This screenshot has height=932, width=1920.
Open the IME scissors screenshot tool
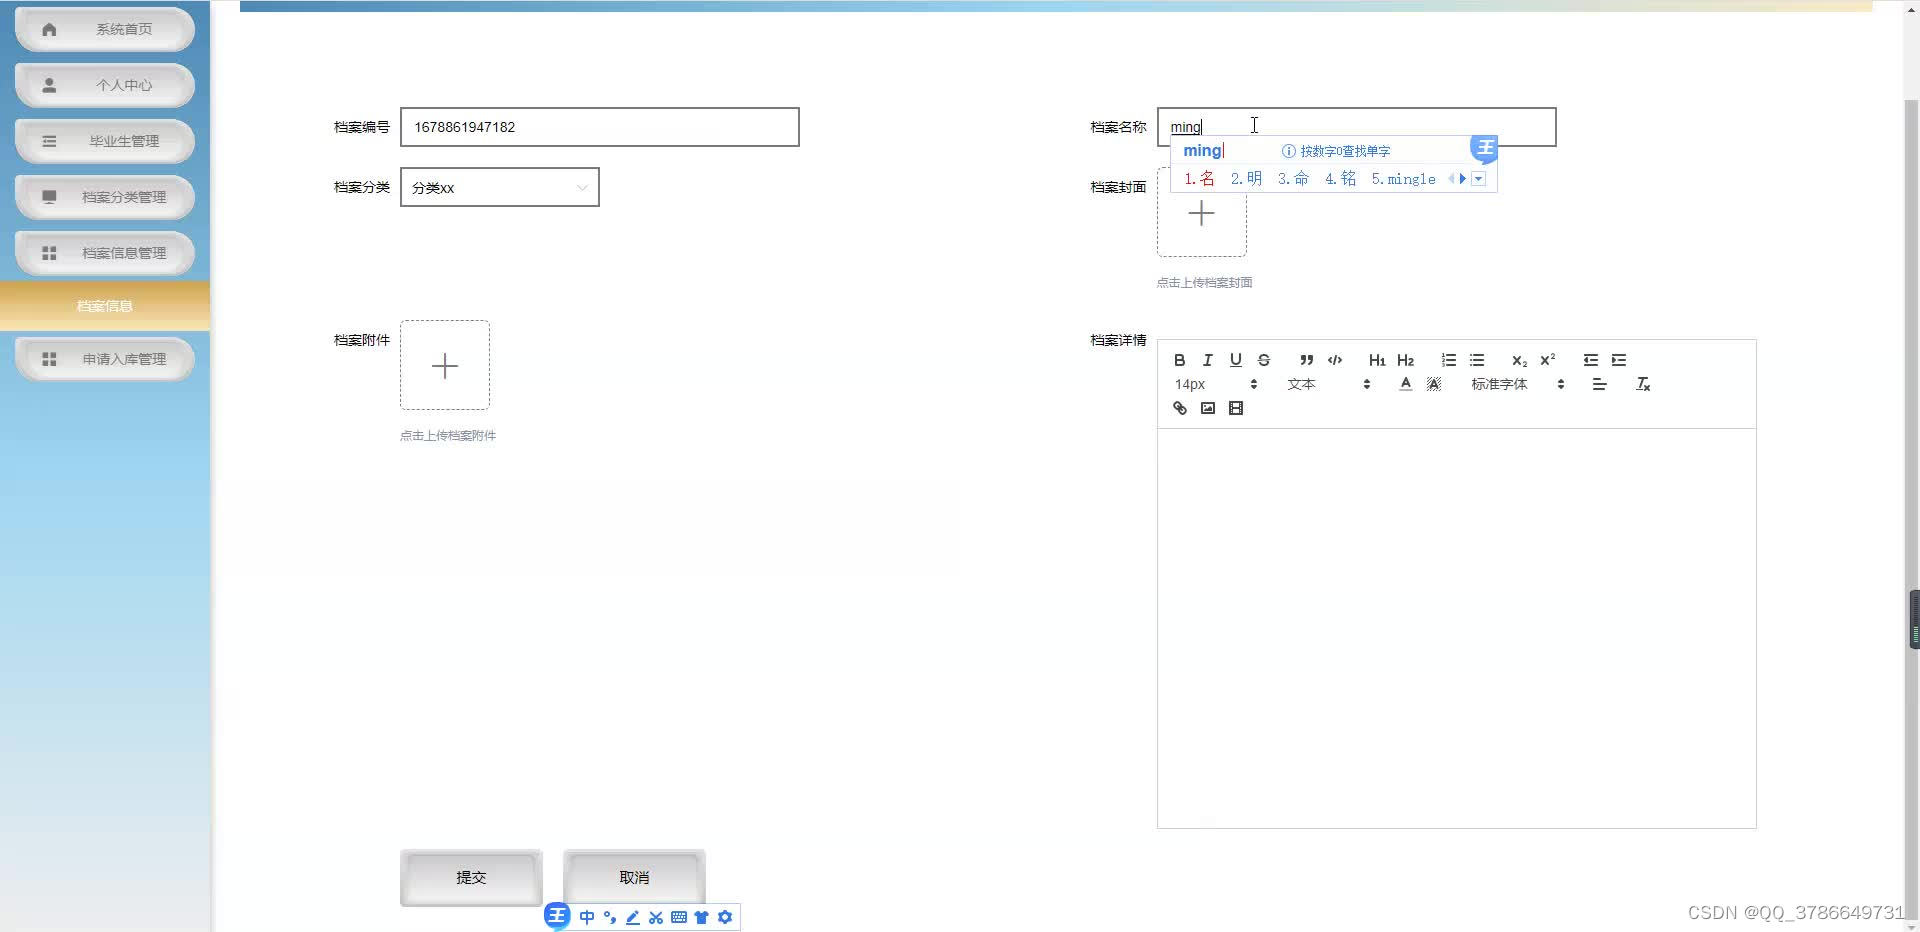click(656, 917)
